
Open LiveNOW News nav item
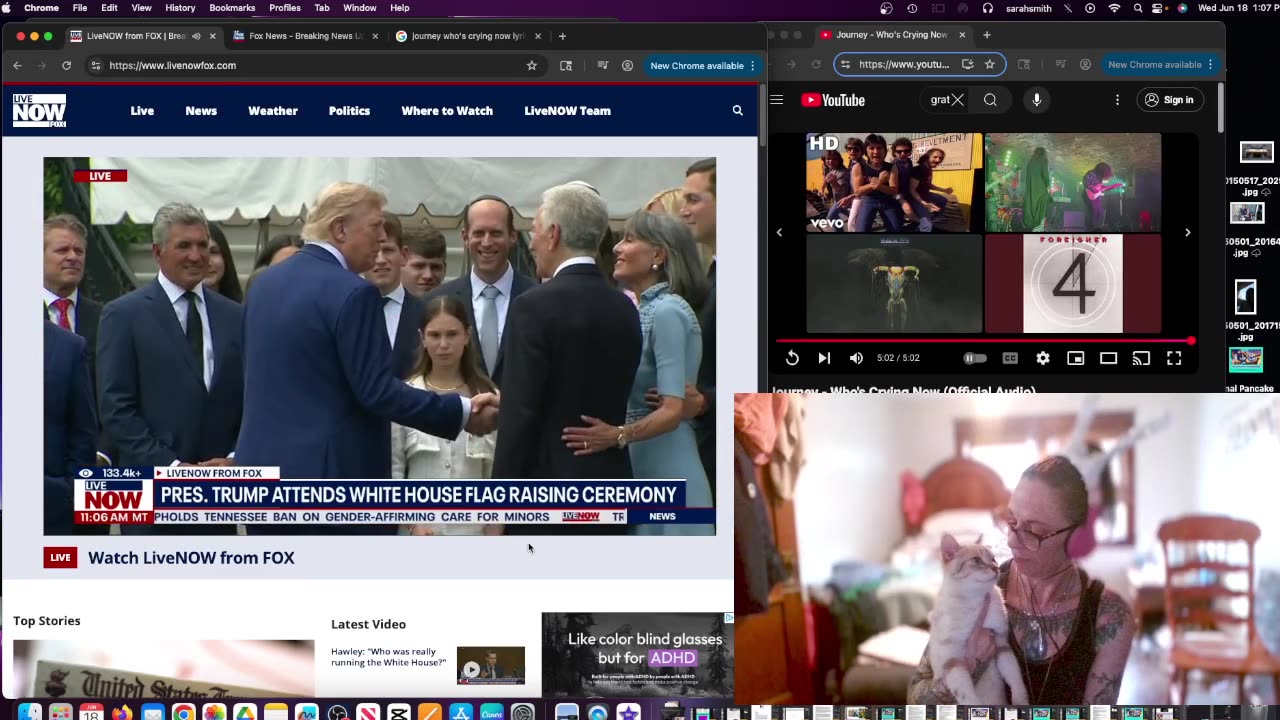click(x=201, y=111)
